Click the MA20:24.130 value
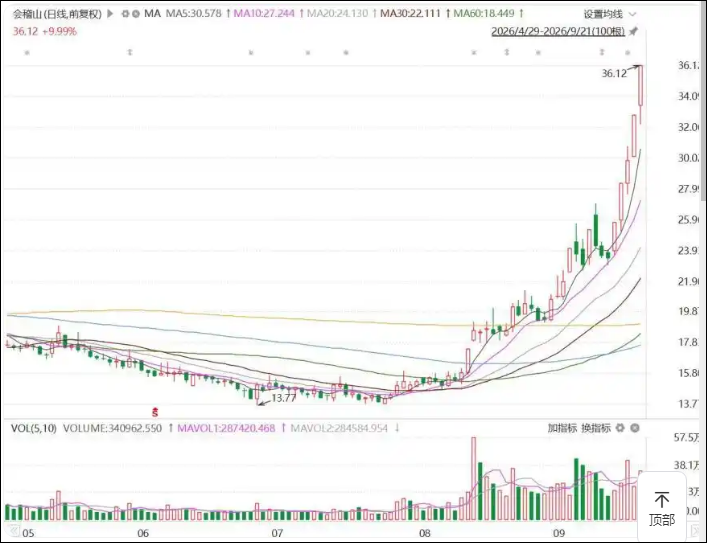Image resolution: width=707 pixels, height=543 pixels. click(337, 14)
